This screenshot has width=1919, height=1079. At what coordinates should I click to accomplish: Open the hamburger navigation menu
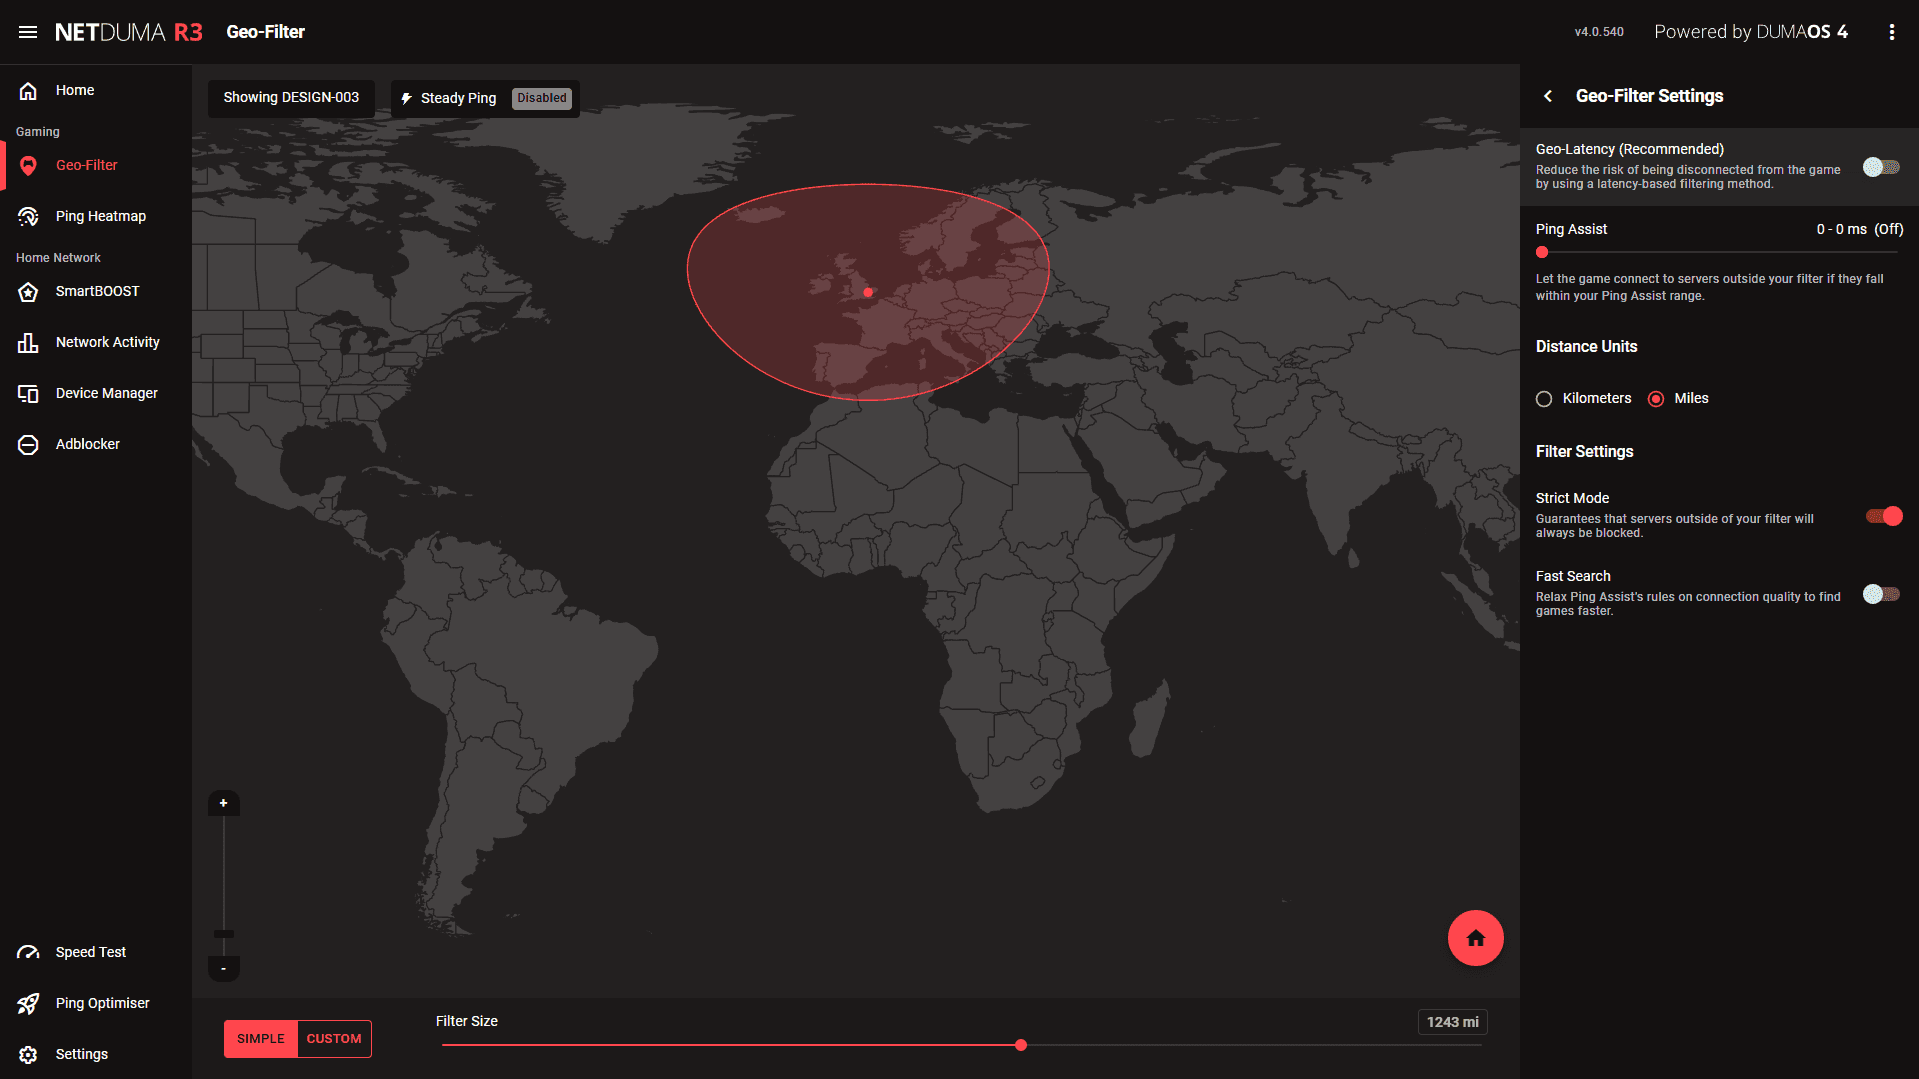click(28, 32)
